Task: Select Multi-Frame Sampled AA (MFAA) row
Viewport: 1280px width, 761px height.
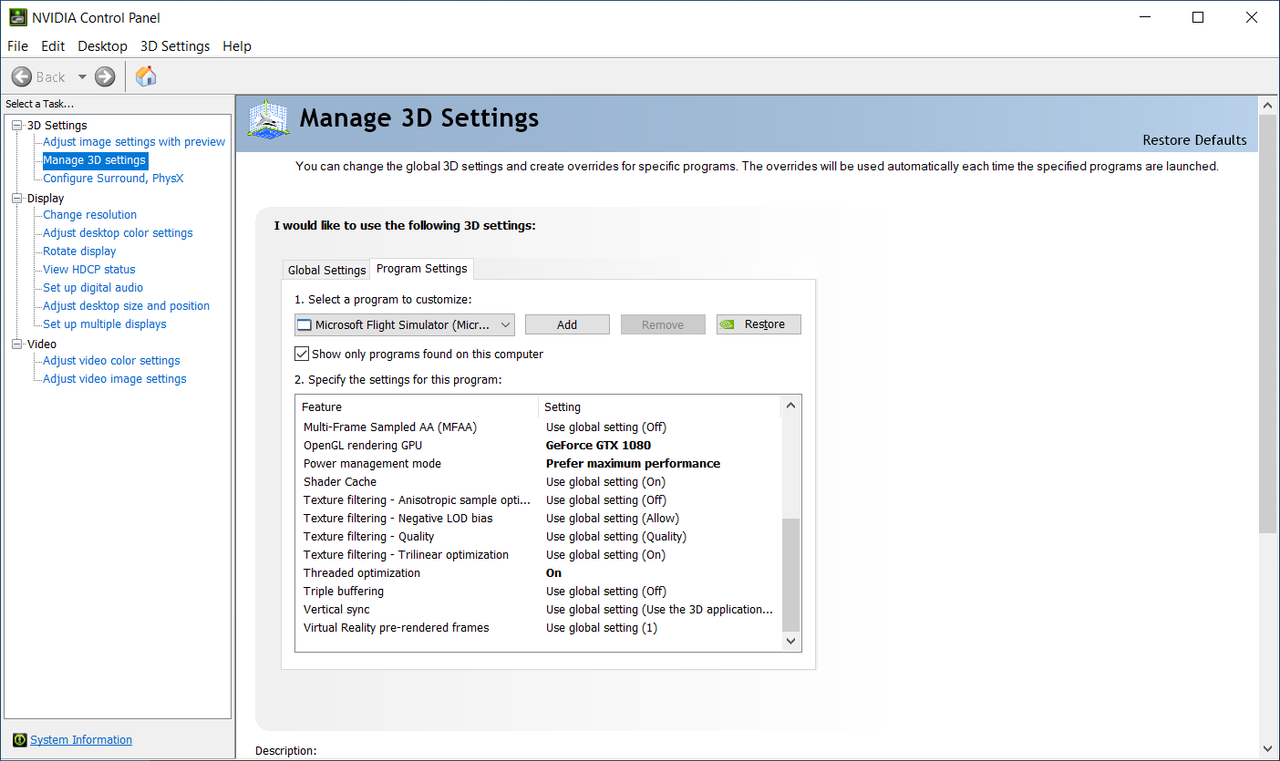Action: click(538, 427)
